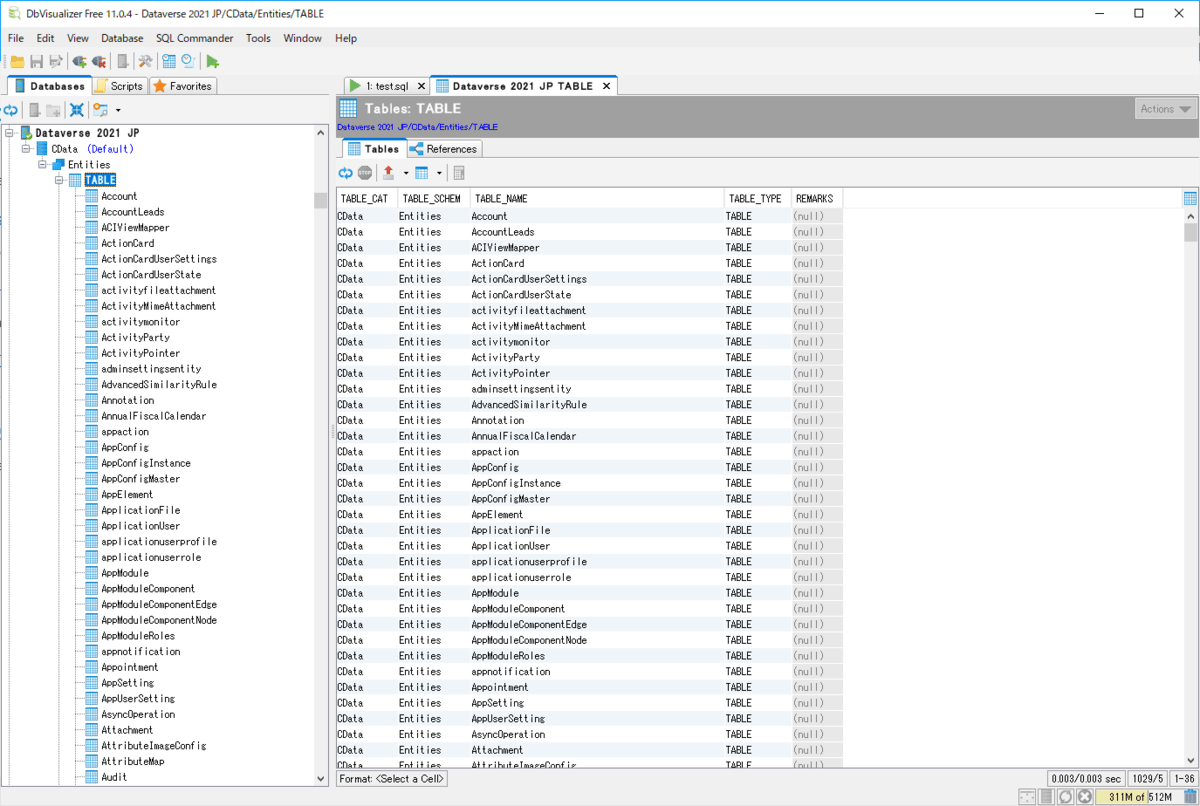Image resolution: width=1200 pixels, height=806 pixels.
Task: Run script with the green arrow icon
Action: tap(213, 60)
